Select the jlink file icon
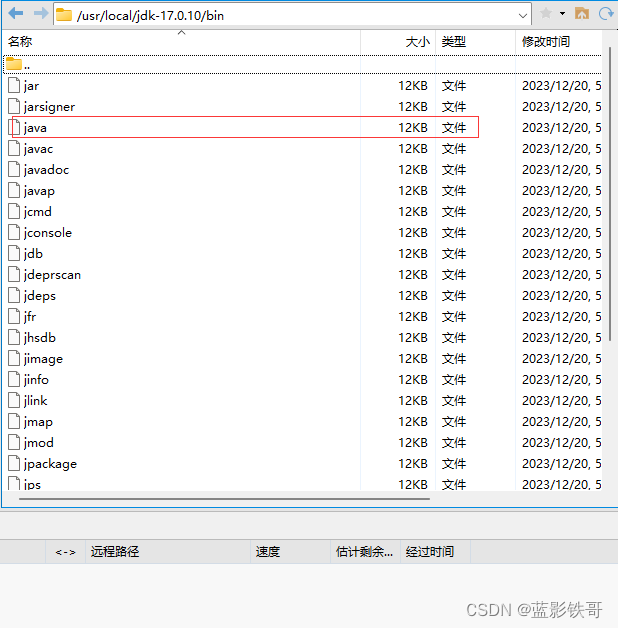618x628 pixels. (14, 400)
